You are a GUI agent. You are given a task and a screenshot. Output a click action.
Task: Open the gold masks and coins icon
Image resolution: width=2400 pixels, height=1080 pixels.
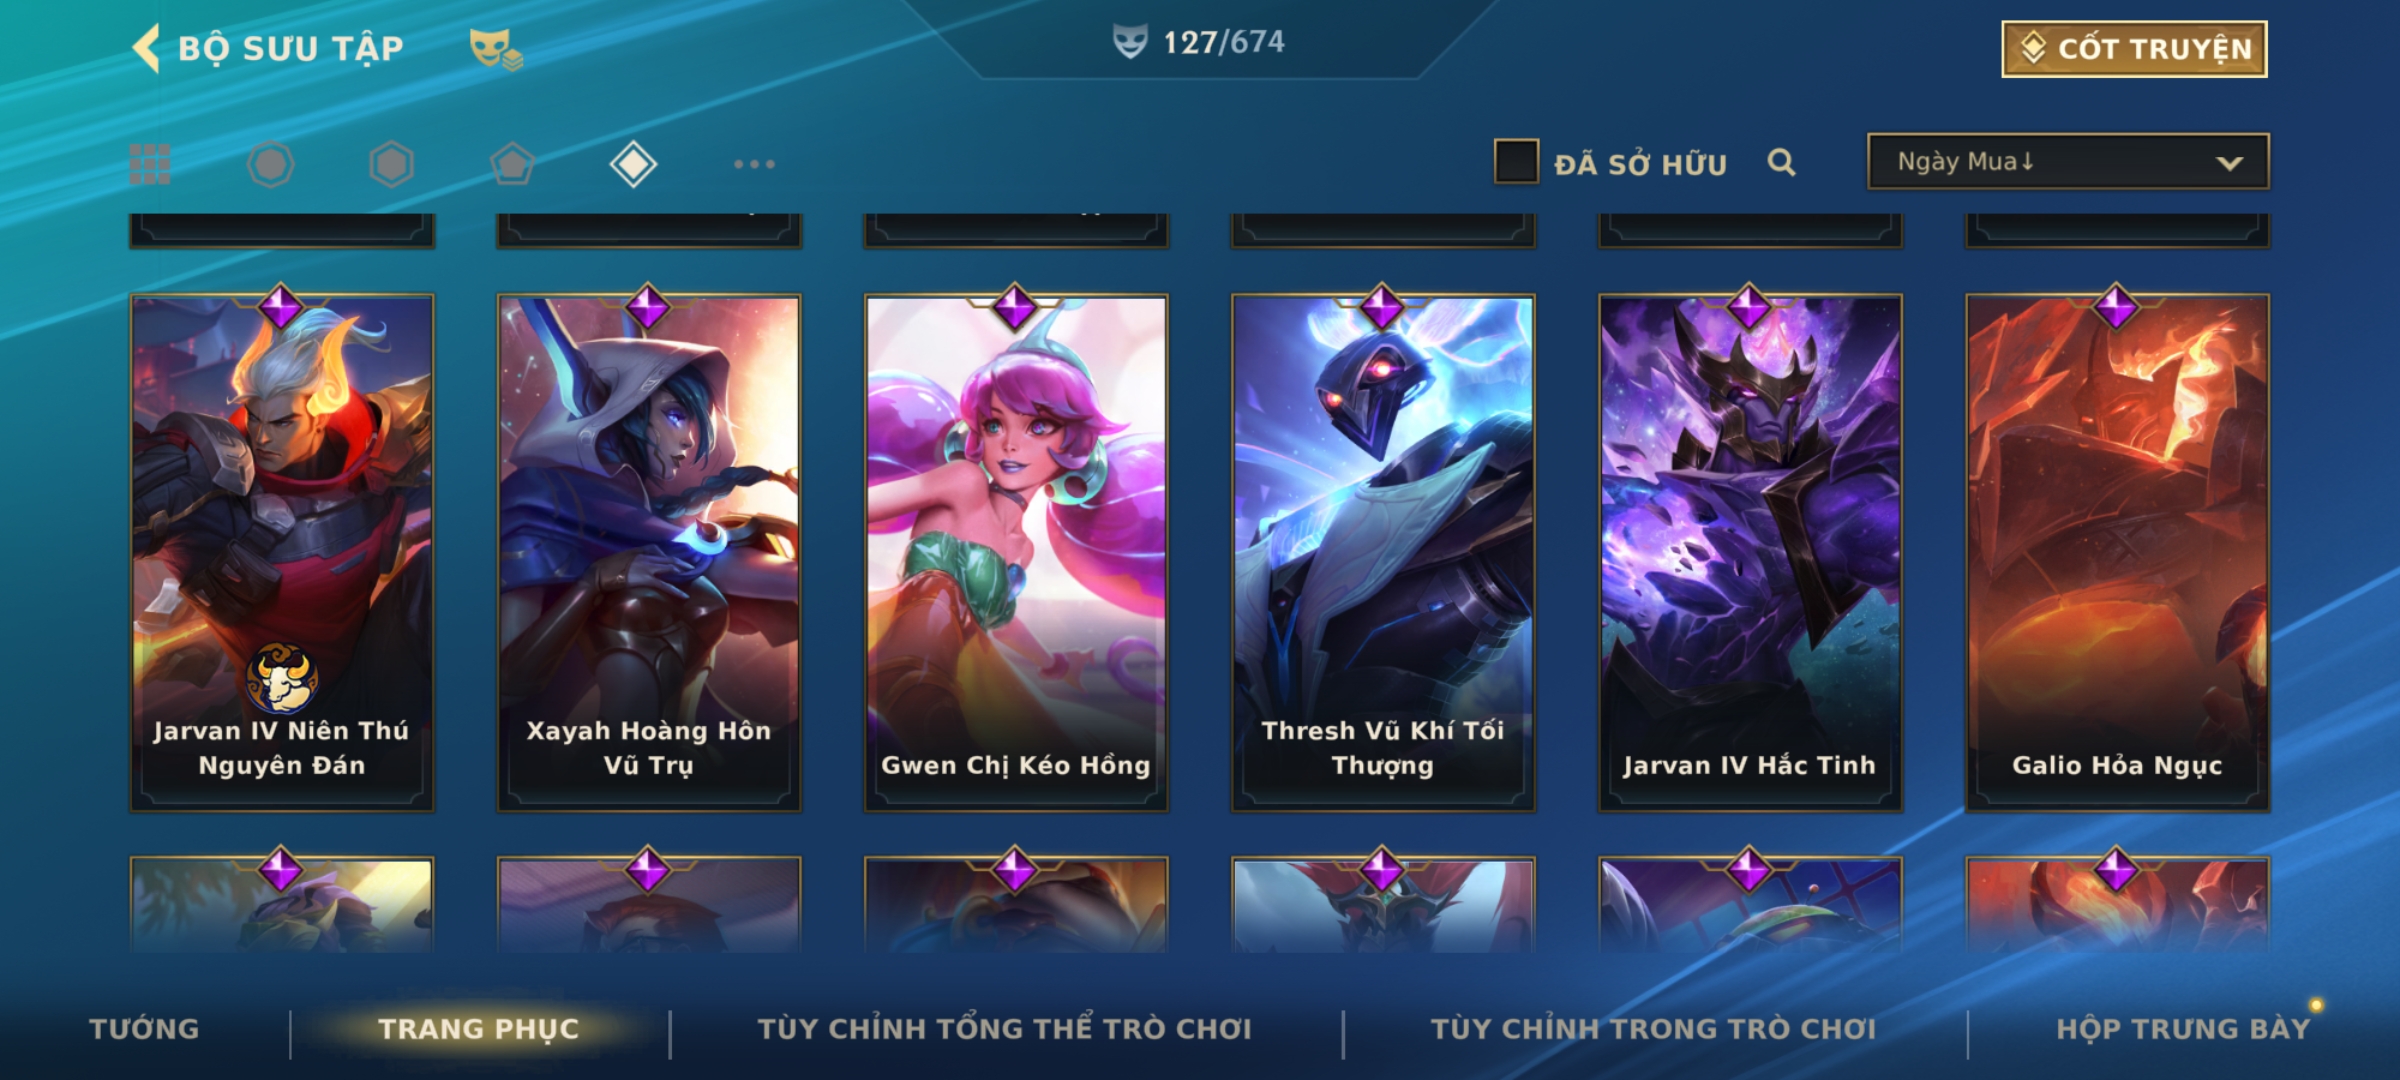tap(496, 48)
